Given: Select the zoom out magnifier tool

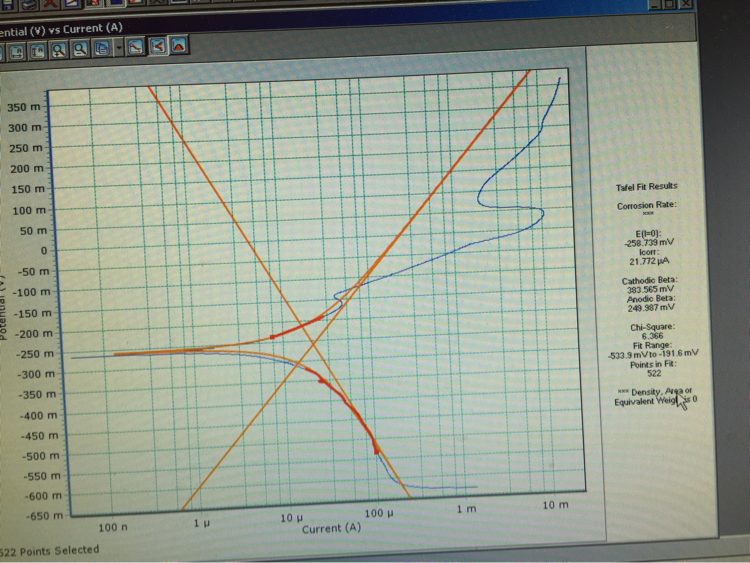Looking at the screenshot, I should point(80,49).
